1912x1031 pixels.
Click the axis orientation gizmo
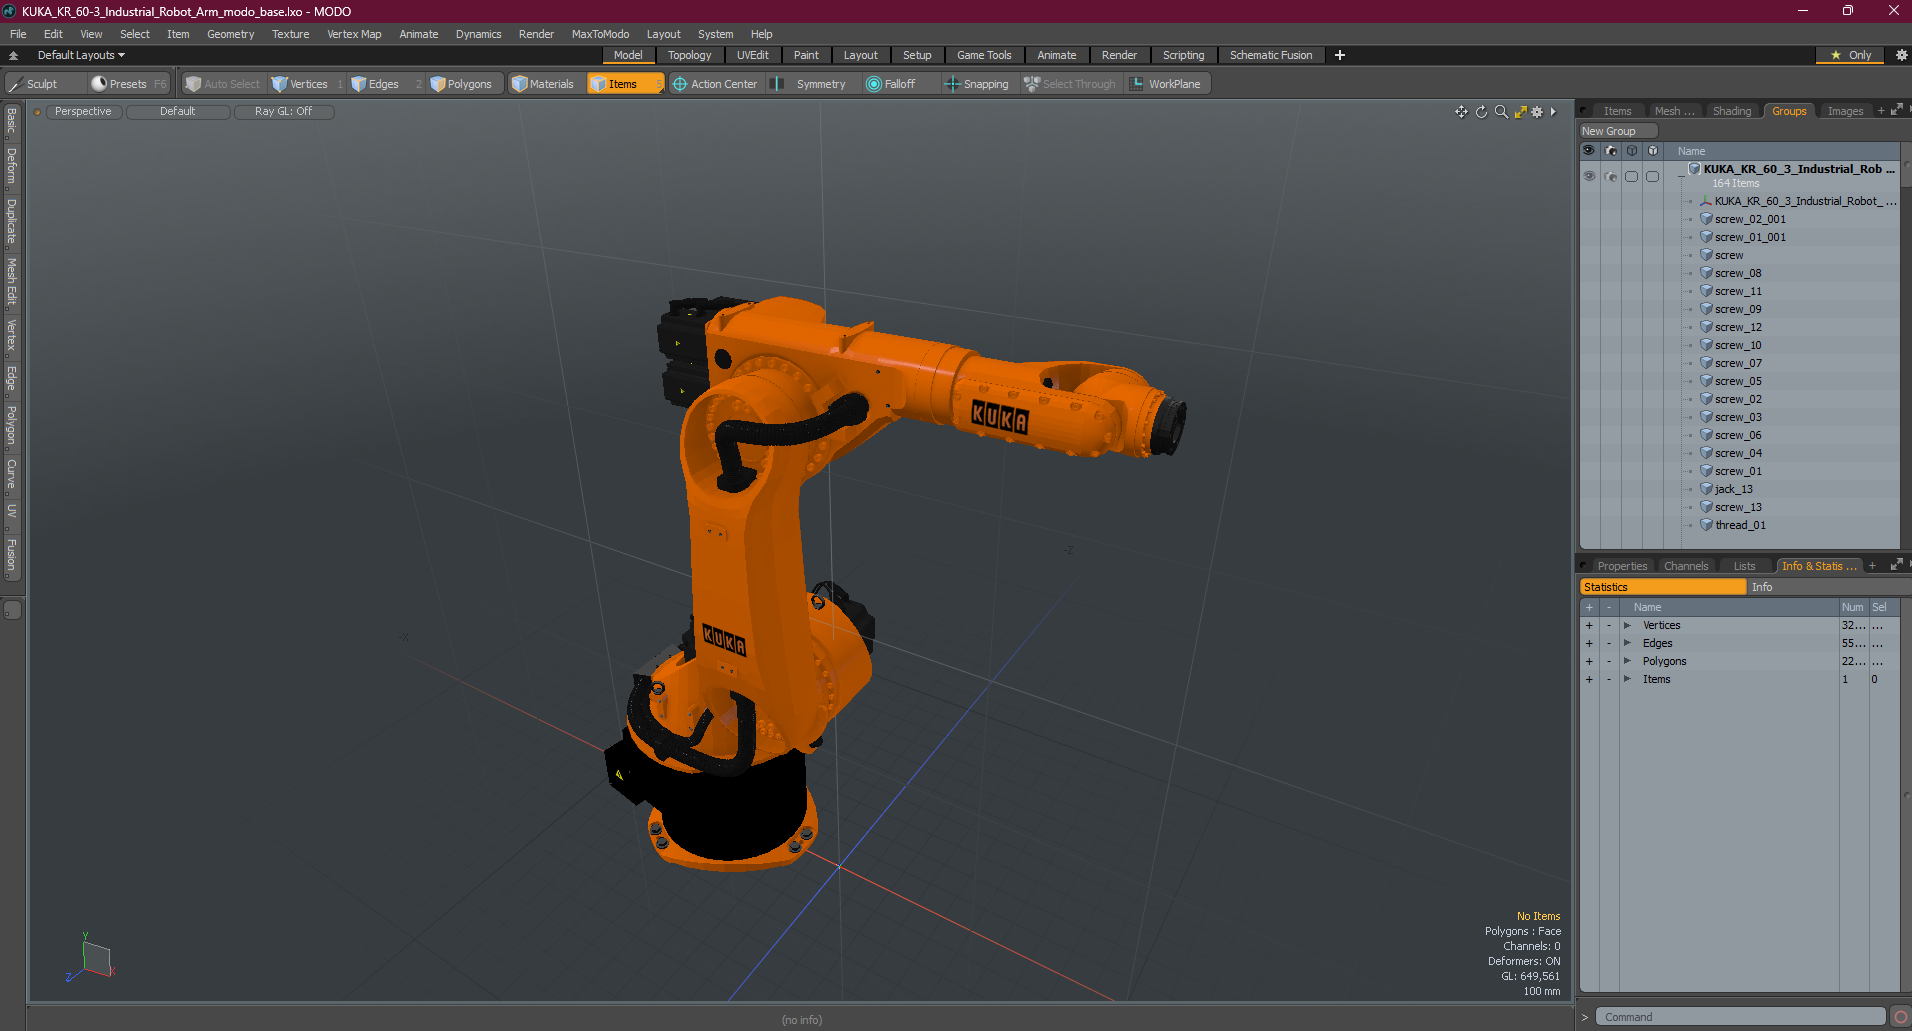click(91, 958)
